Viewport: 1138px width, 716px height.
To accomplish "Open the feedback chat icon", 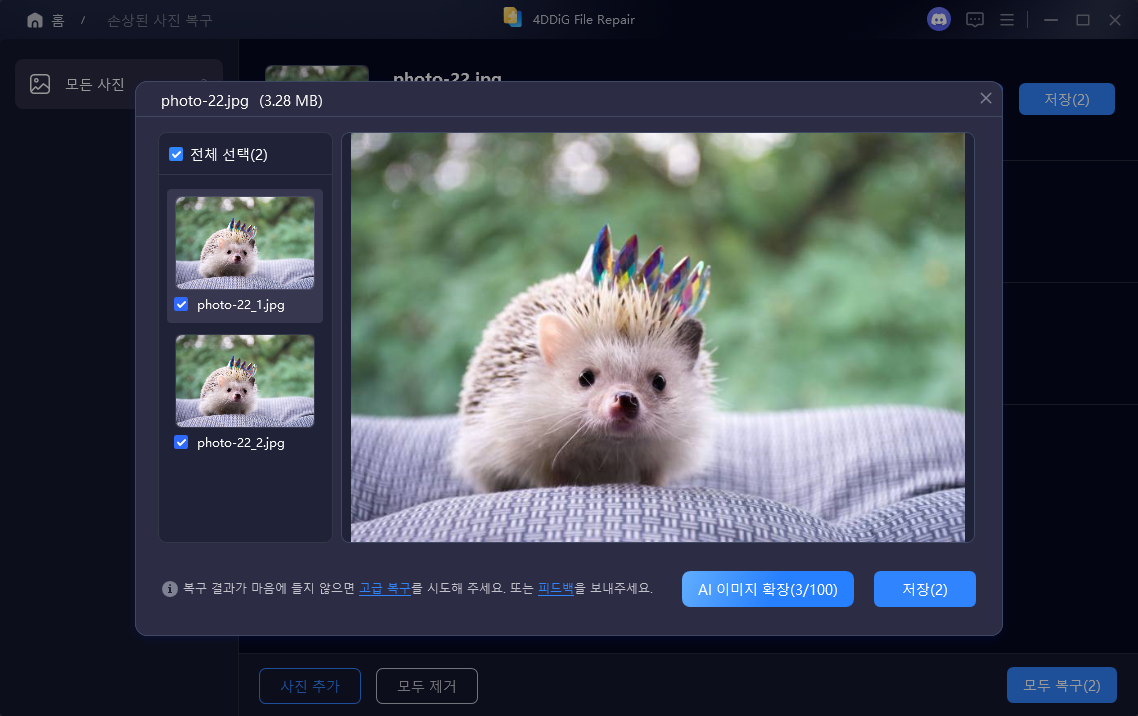I will pos(975,20).
